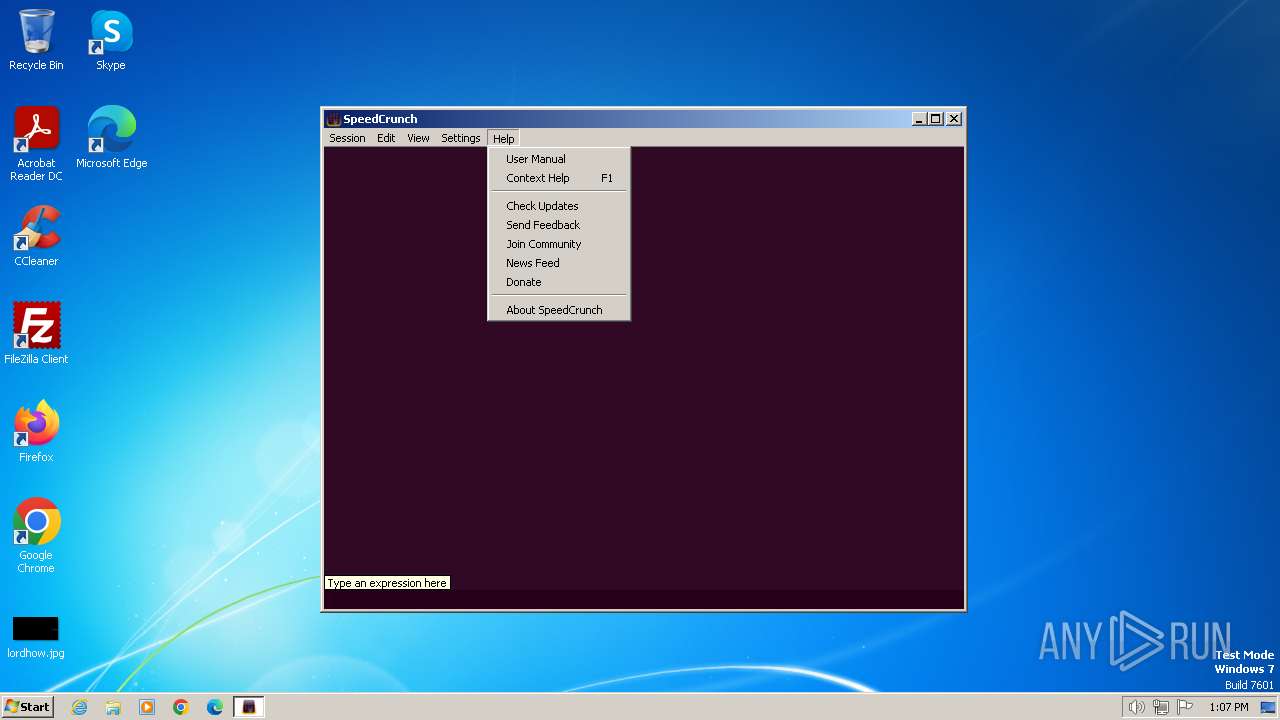Open Acrobat Reader DC shortcut

coord(36,143)
